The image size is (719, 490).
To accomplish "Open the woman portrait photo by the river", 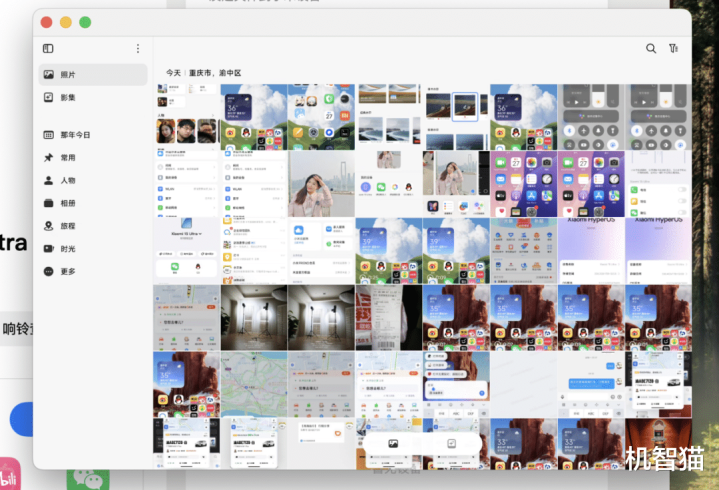I will [321, 184].
